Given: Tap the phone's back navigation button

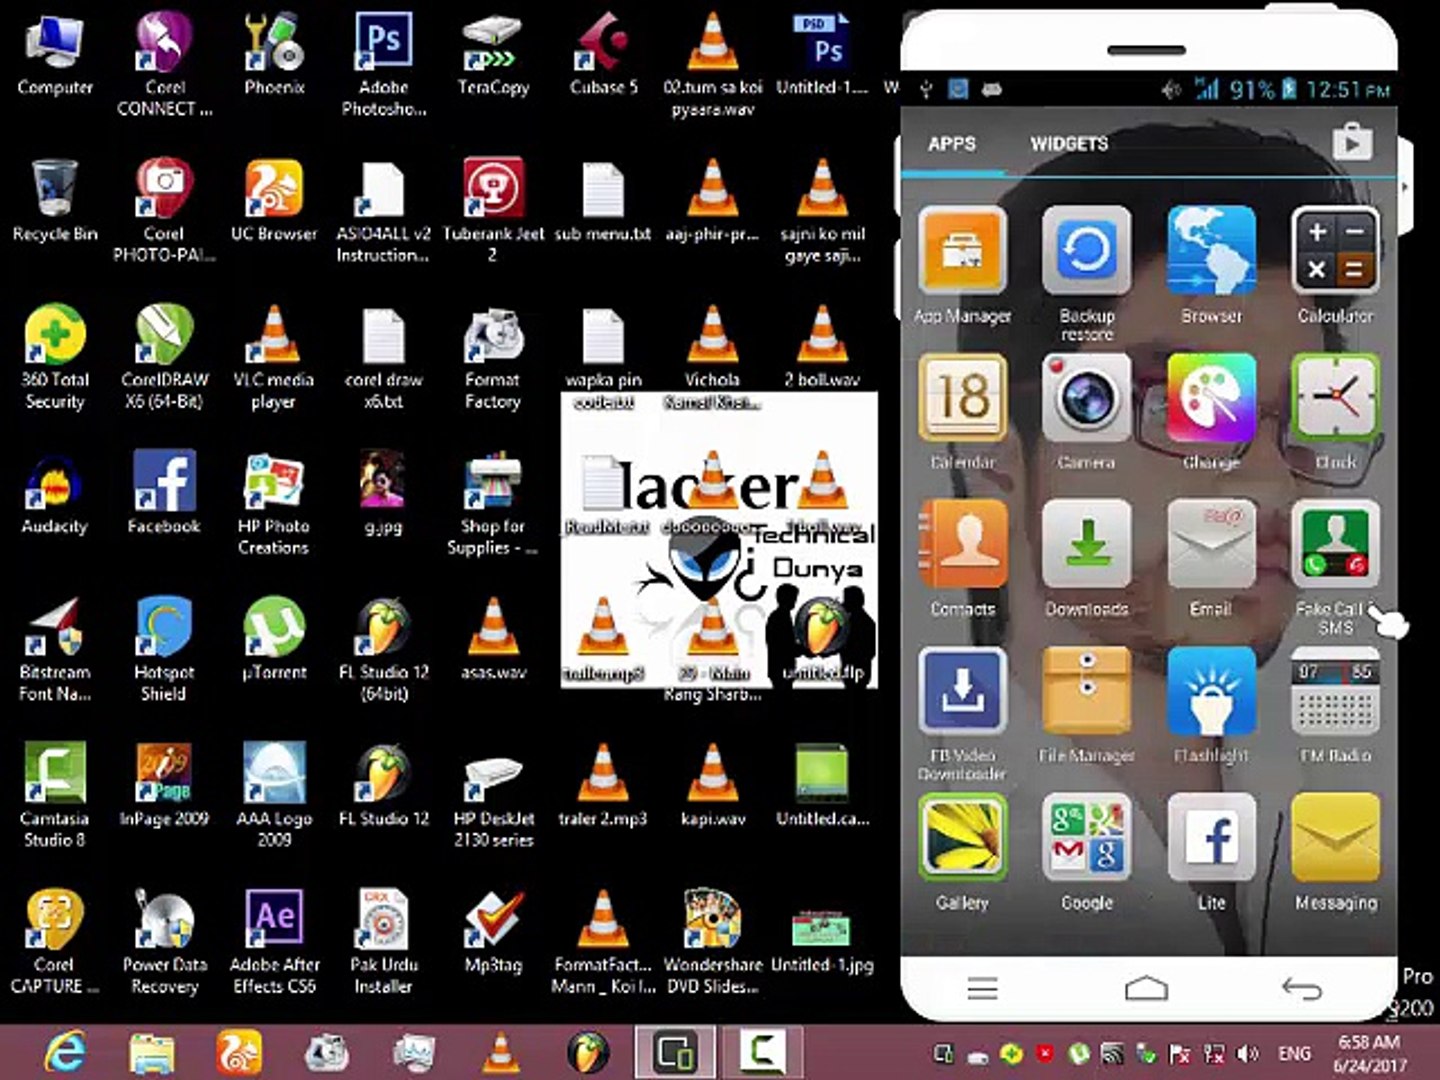Looking at the screenshot, I should (1301, 988).
